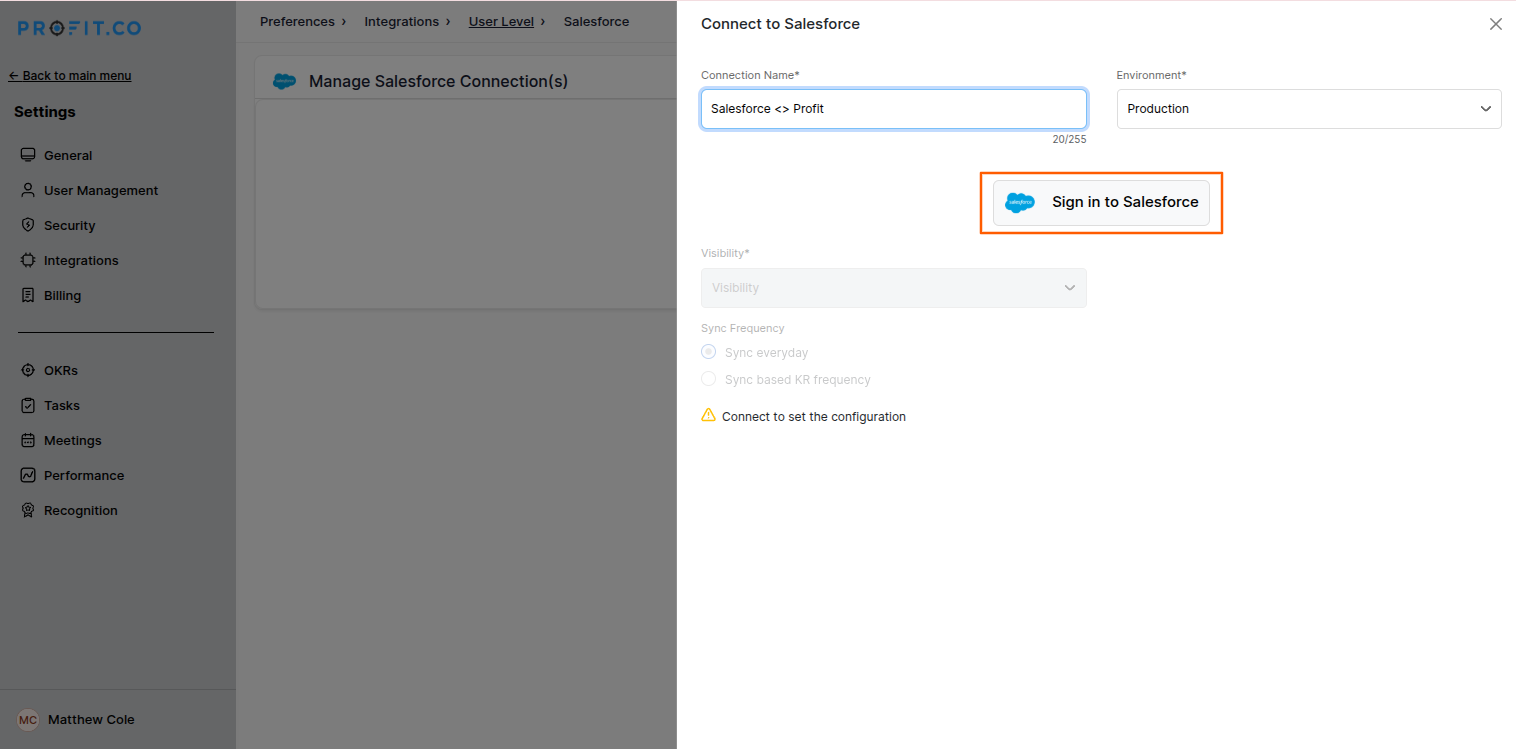The height and width of the screenshot is (749, 1516).
Task: Click the yellow warning triangle icon
Action: 708,415
